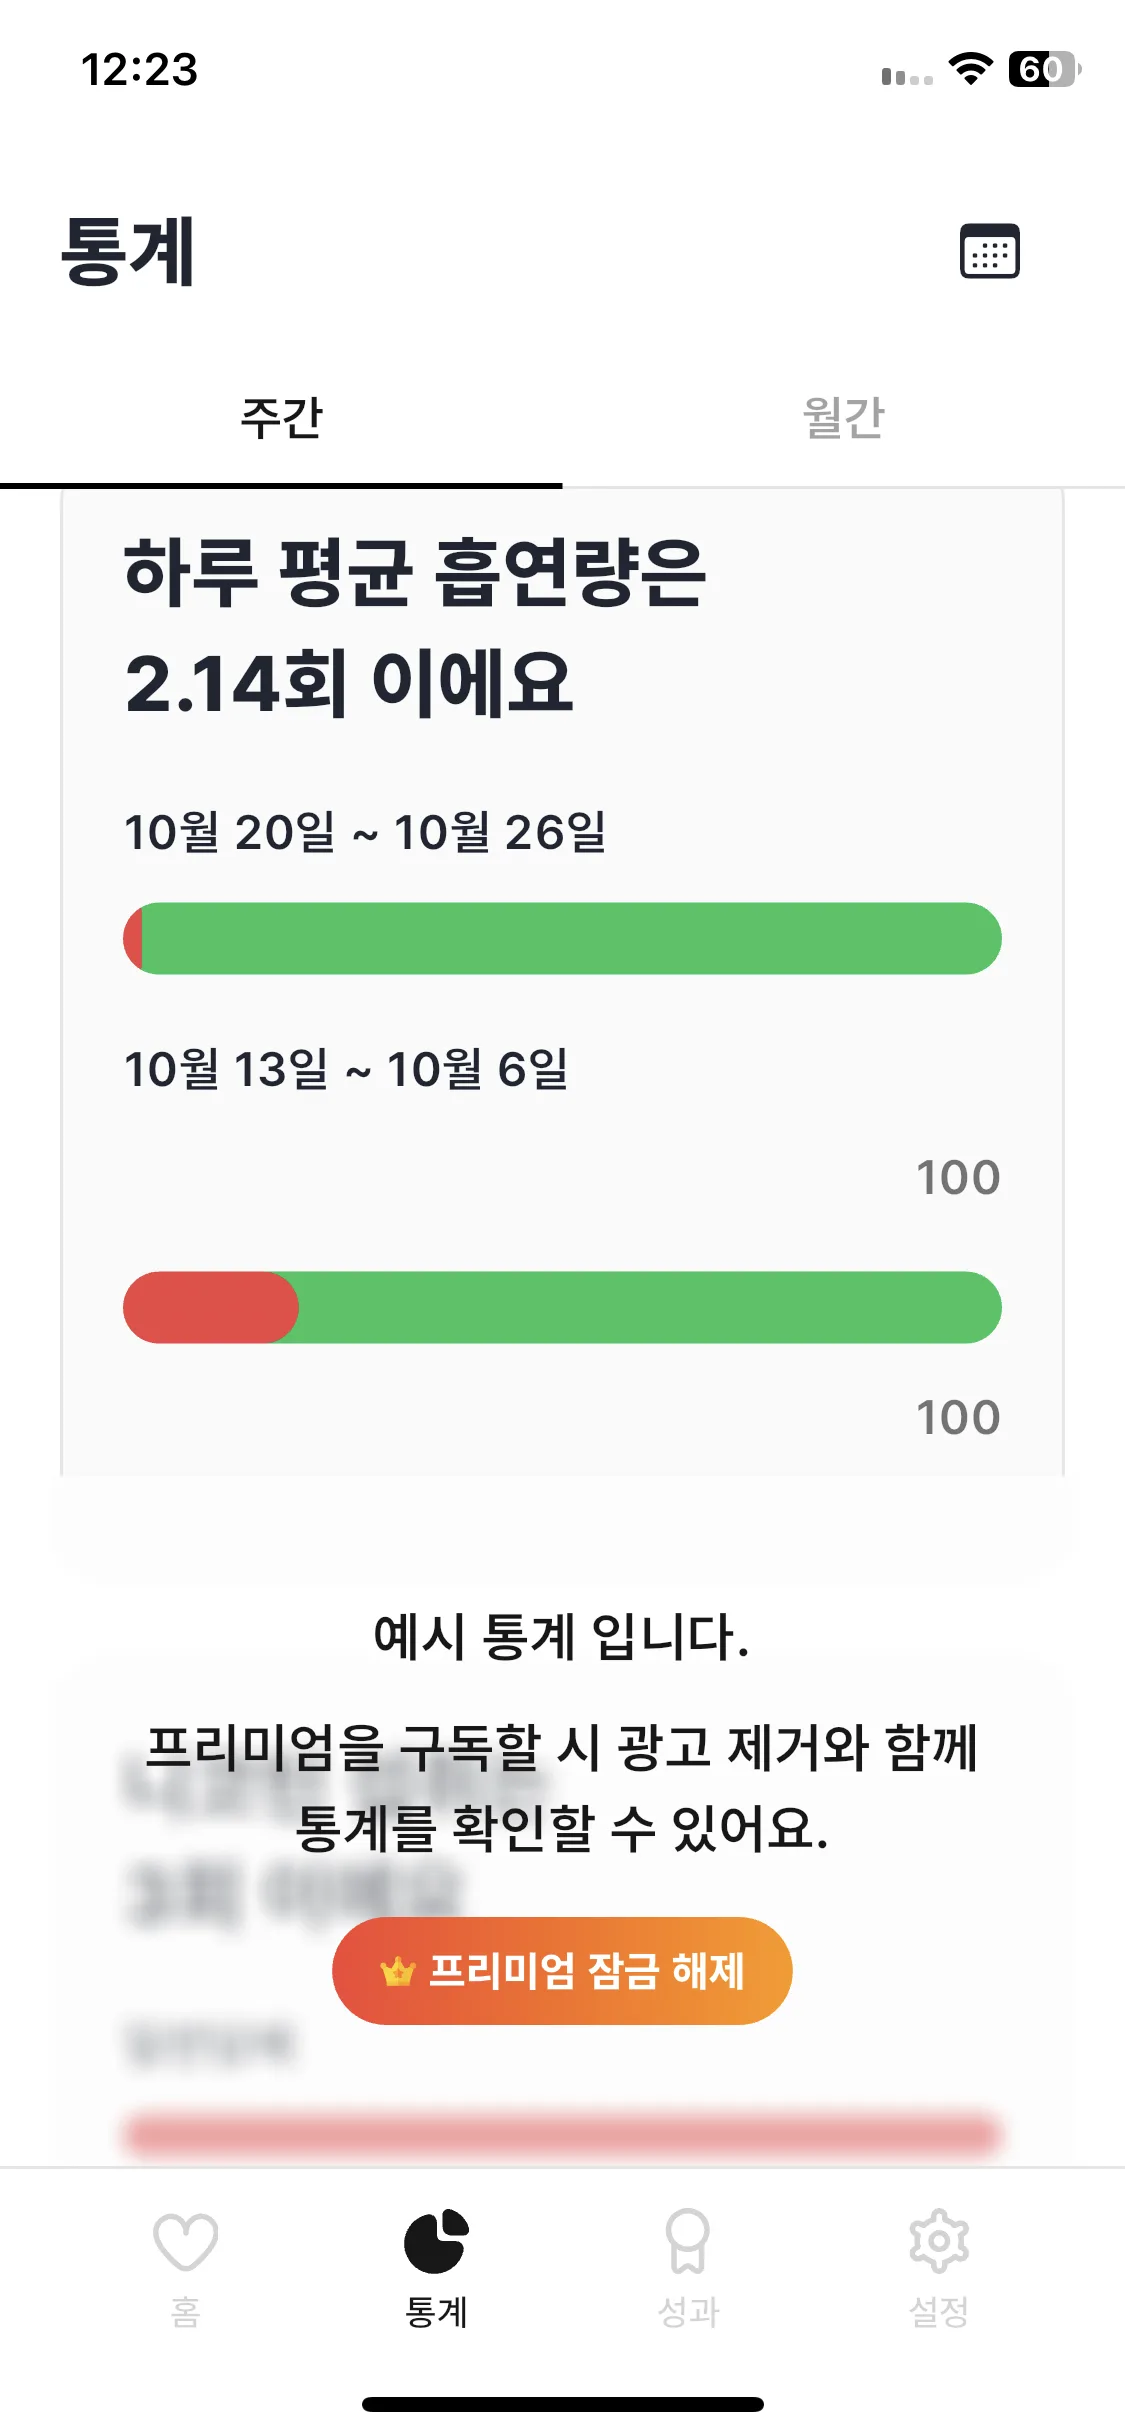Open the gear 설정 icon
This screenshot has height=2436, width=1125.
938,2241
